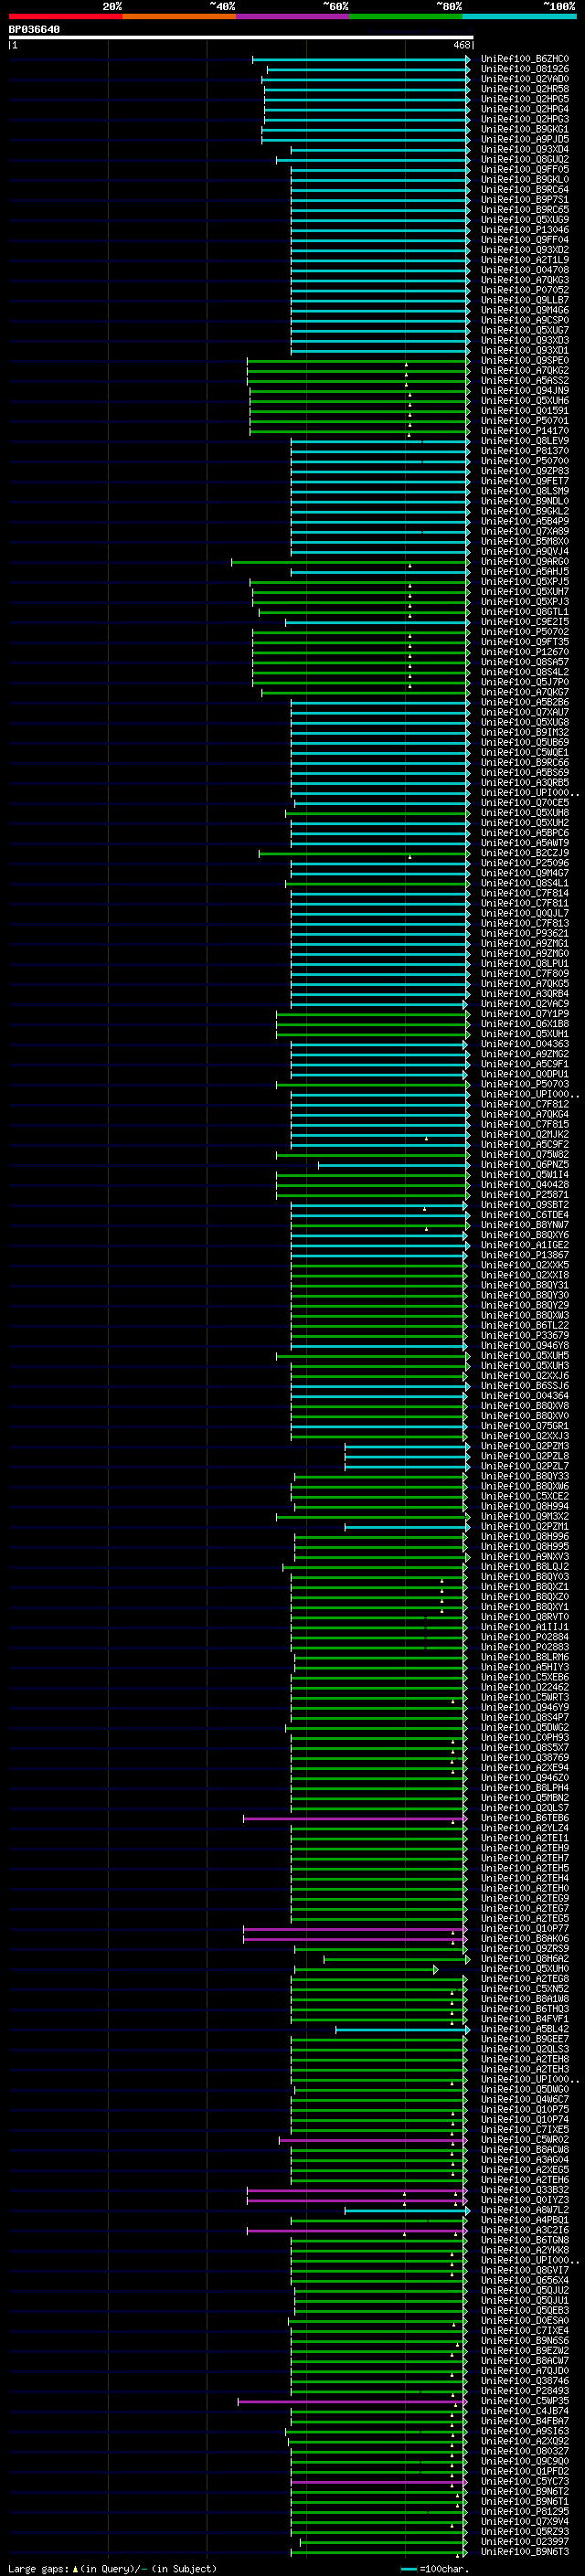Select hit label UniRef100_Q9FF05

525,170
